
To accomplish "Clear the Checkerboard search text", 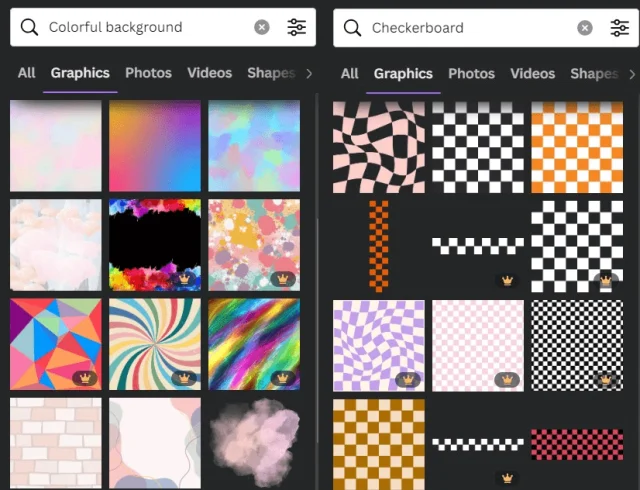I will [x=585, y=28].
